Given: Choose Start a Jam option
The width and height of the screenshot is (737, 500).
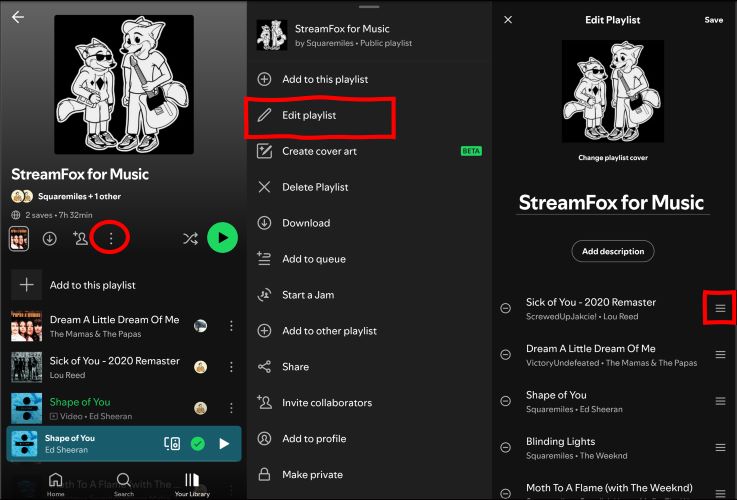Looking at the screenshot, I should pos(369,295).
